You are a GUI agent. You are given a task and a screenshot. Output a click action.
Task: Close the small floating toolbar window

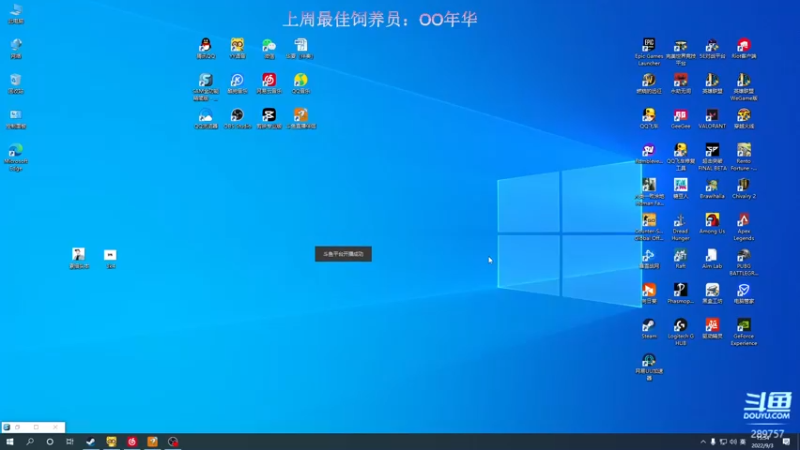point(55,427)
